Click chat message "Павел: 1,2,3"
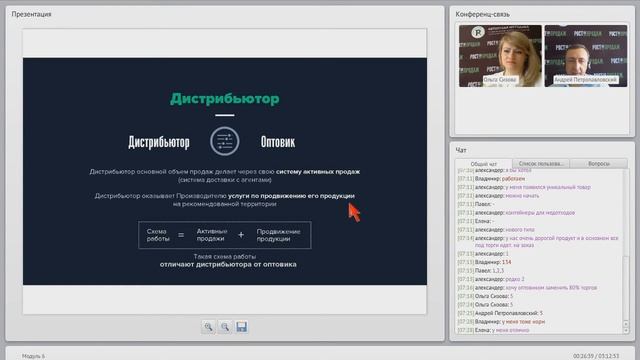The height and width of the screenshot is (360, 640). point(481,271)
